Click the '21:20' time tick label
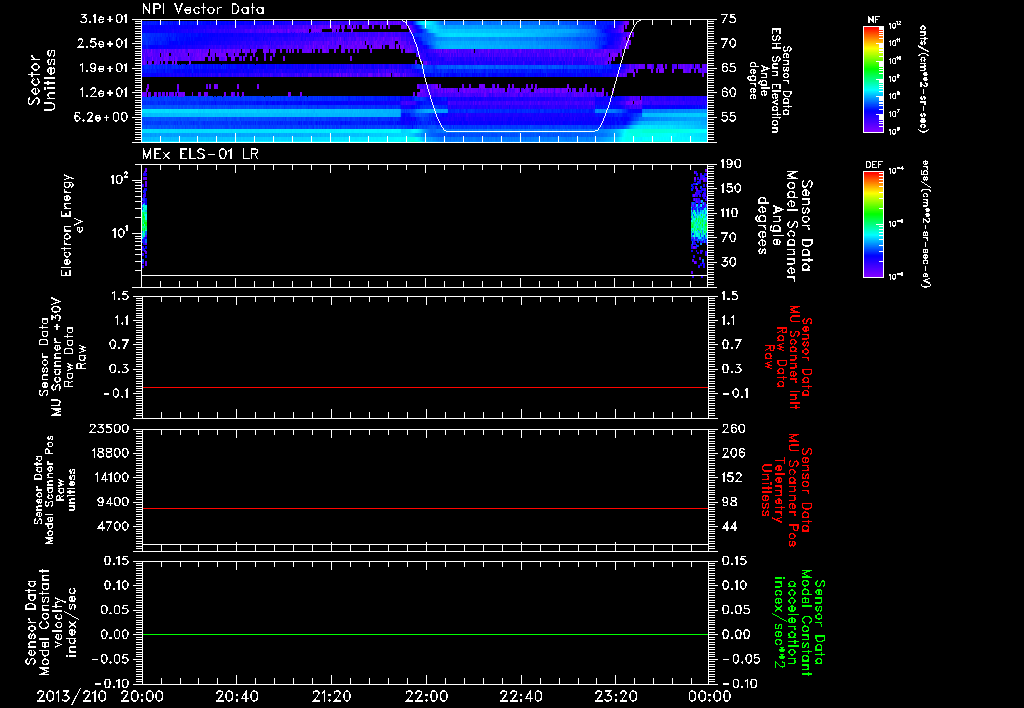The width and height of the screenshot is (1024, 708). coord(332,696)
